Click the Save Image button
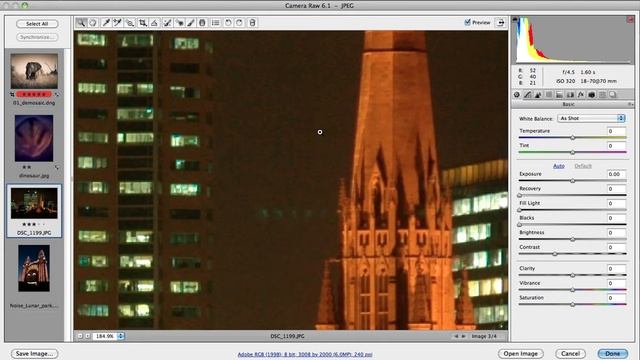This screenshot has height=360, width=640. pyautogui.click(x=34, y=354)
